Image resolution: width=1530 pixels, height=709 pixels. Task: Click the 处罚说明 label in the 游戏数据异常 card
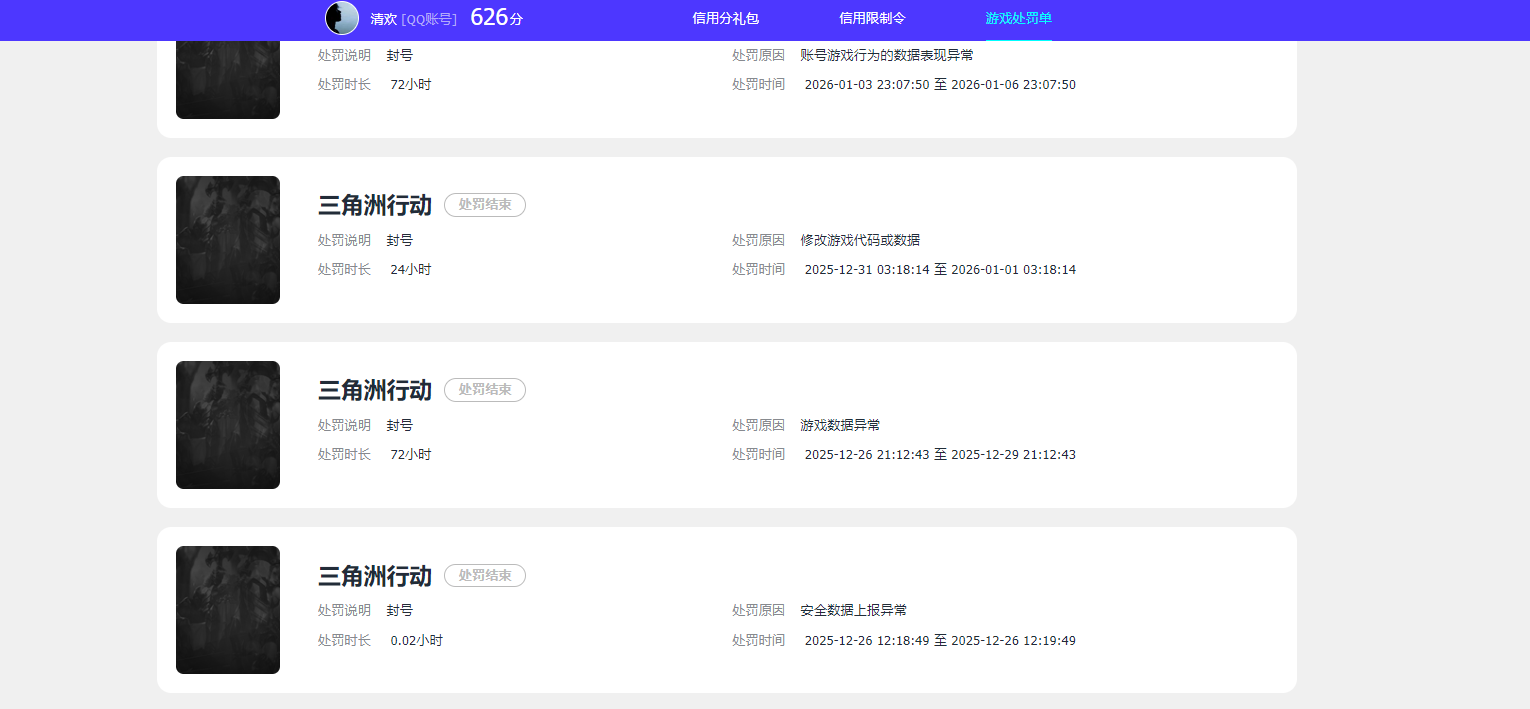click(344, 425)
